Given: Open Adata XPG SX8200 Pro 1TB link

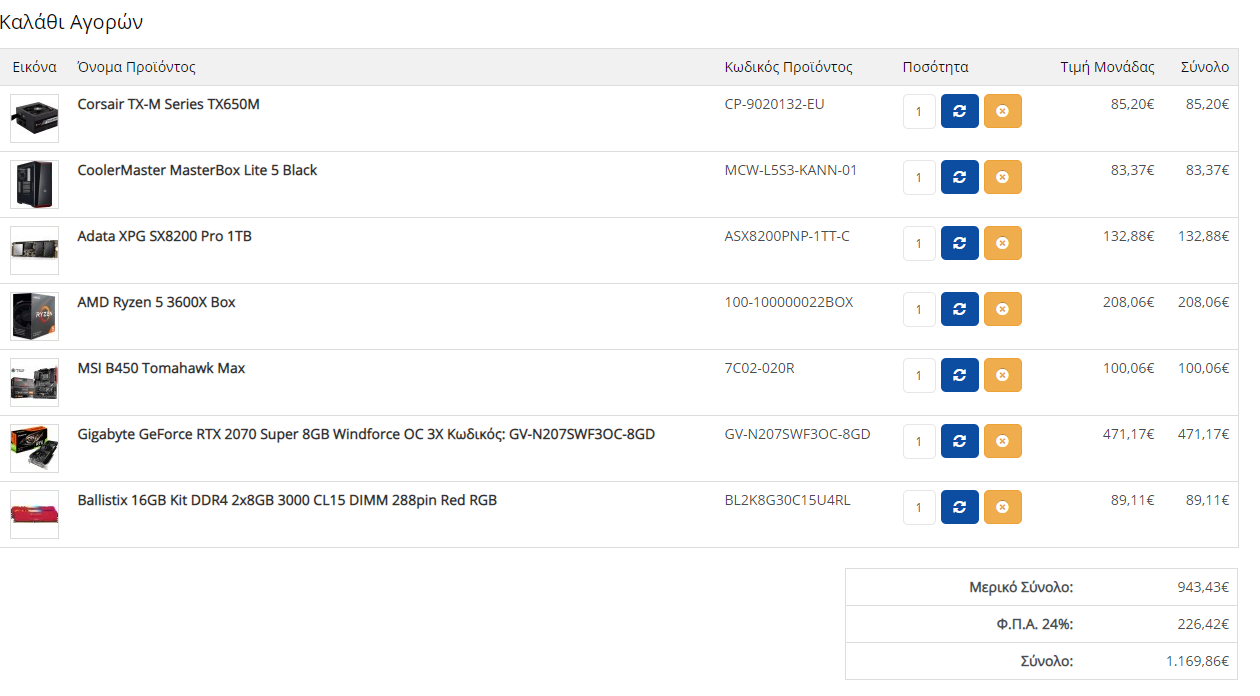Looking at the screenshot, I should pos(164,236).
